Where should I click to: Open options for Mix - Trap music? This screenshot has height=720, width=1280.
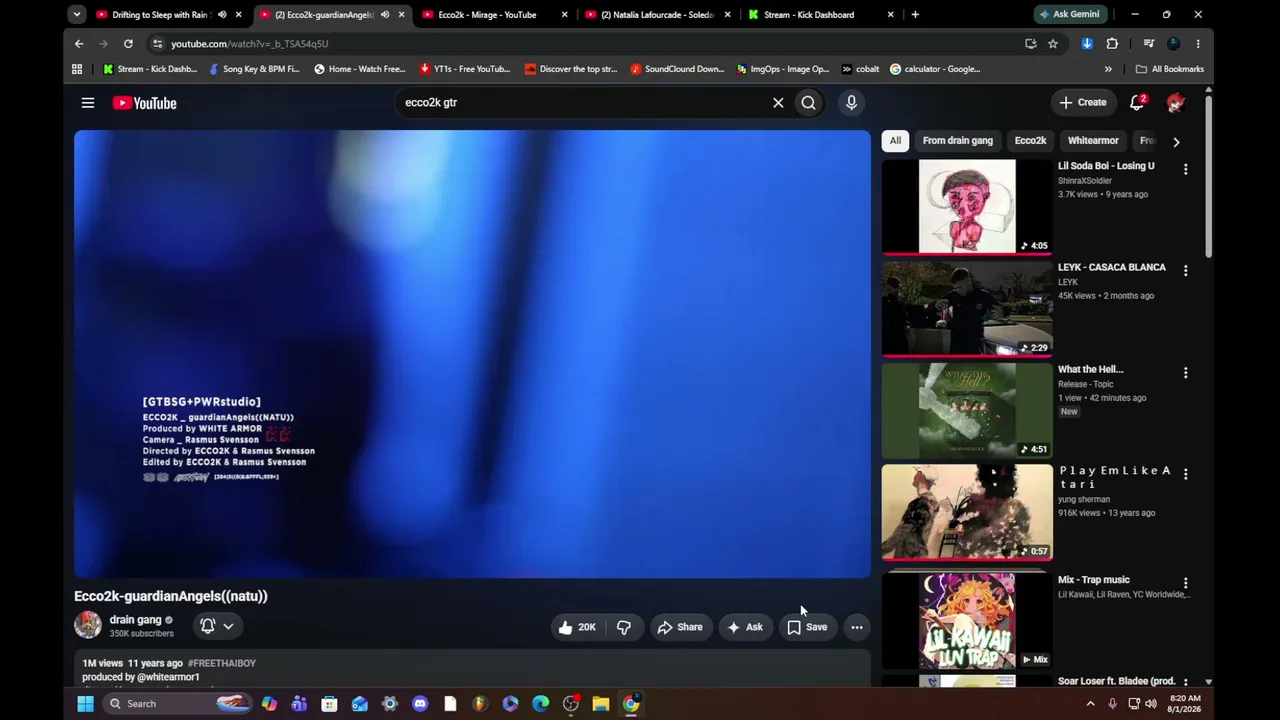tap(1185, 583)
